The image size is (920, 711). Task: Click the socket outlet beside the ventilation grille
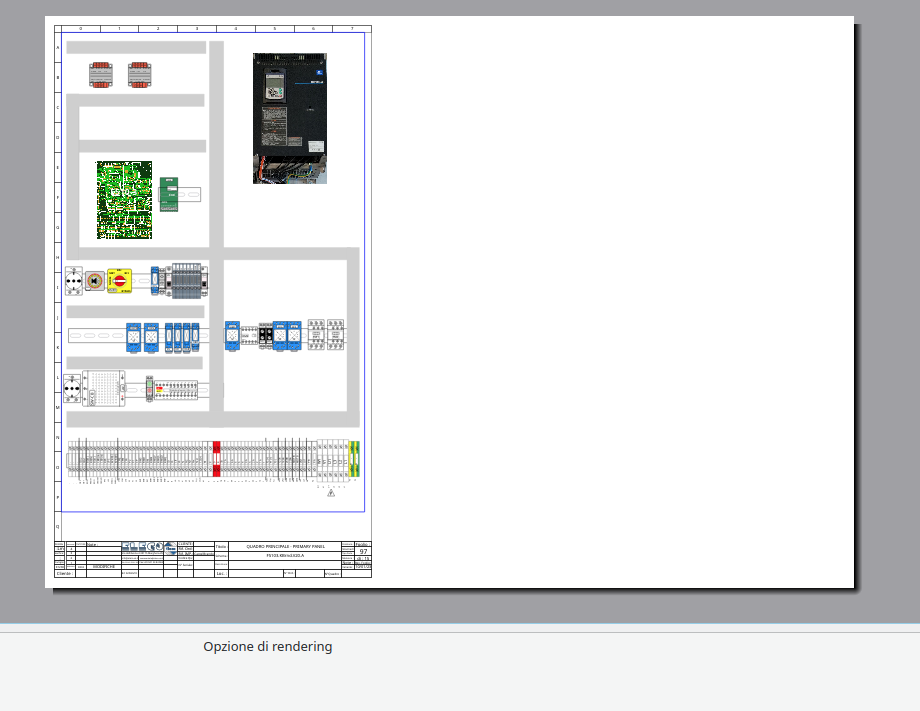pos(72,389)
